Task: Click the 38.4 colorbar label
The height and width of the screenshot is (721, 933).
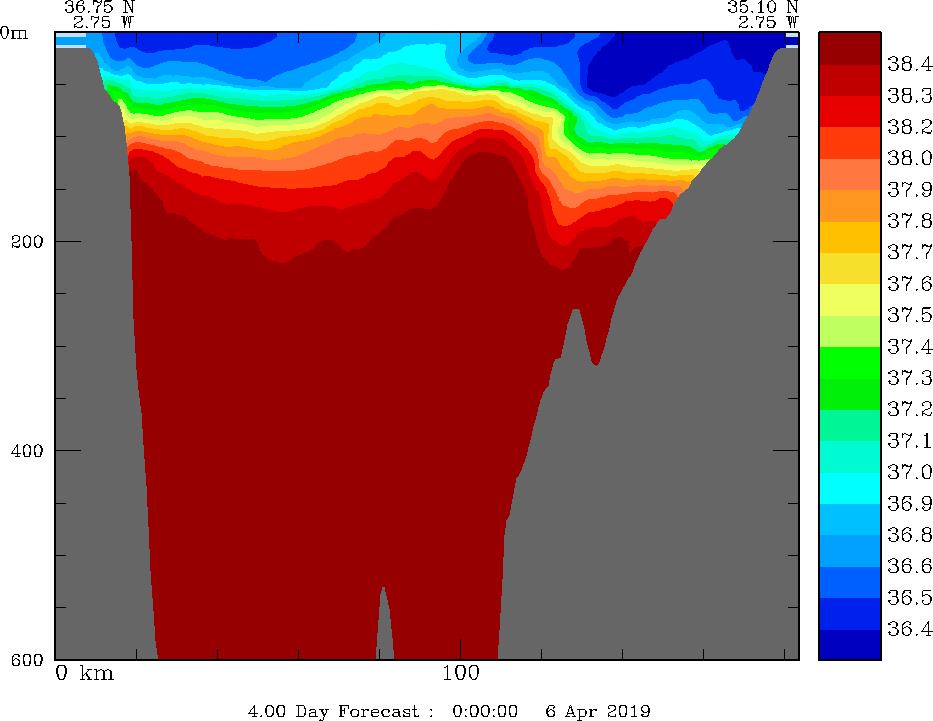Action: (909, 64)
